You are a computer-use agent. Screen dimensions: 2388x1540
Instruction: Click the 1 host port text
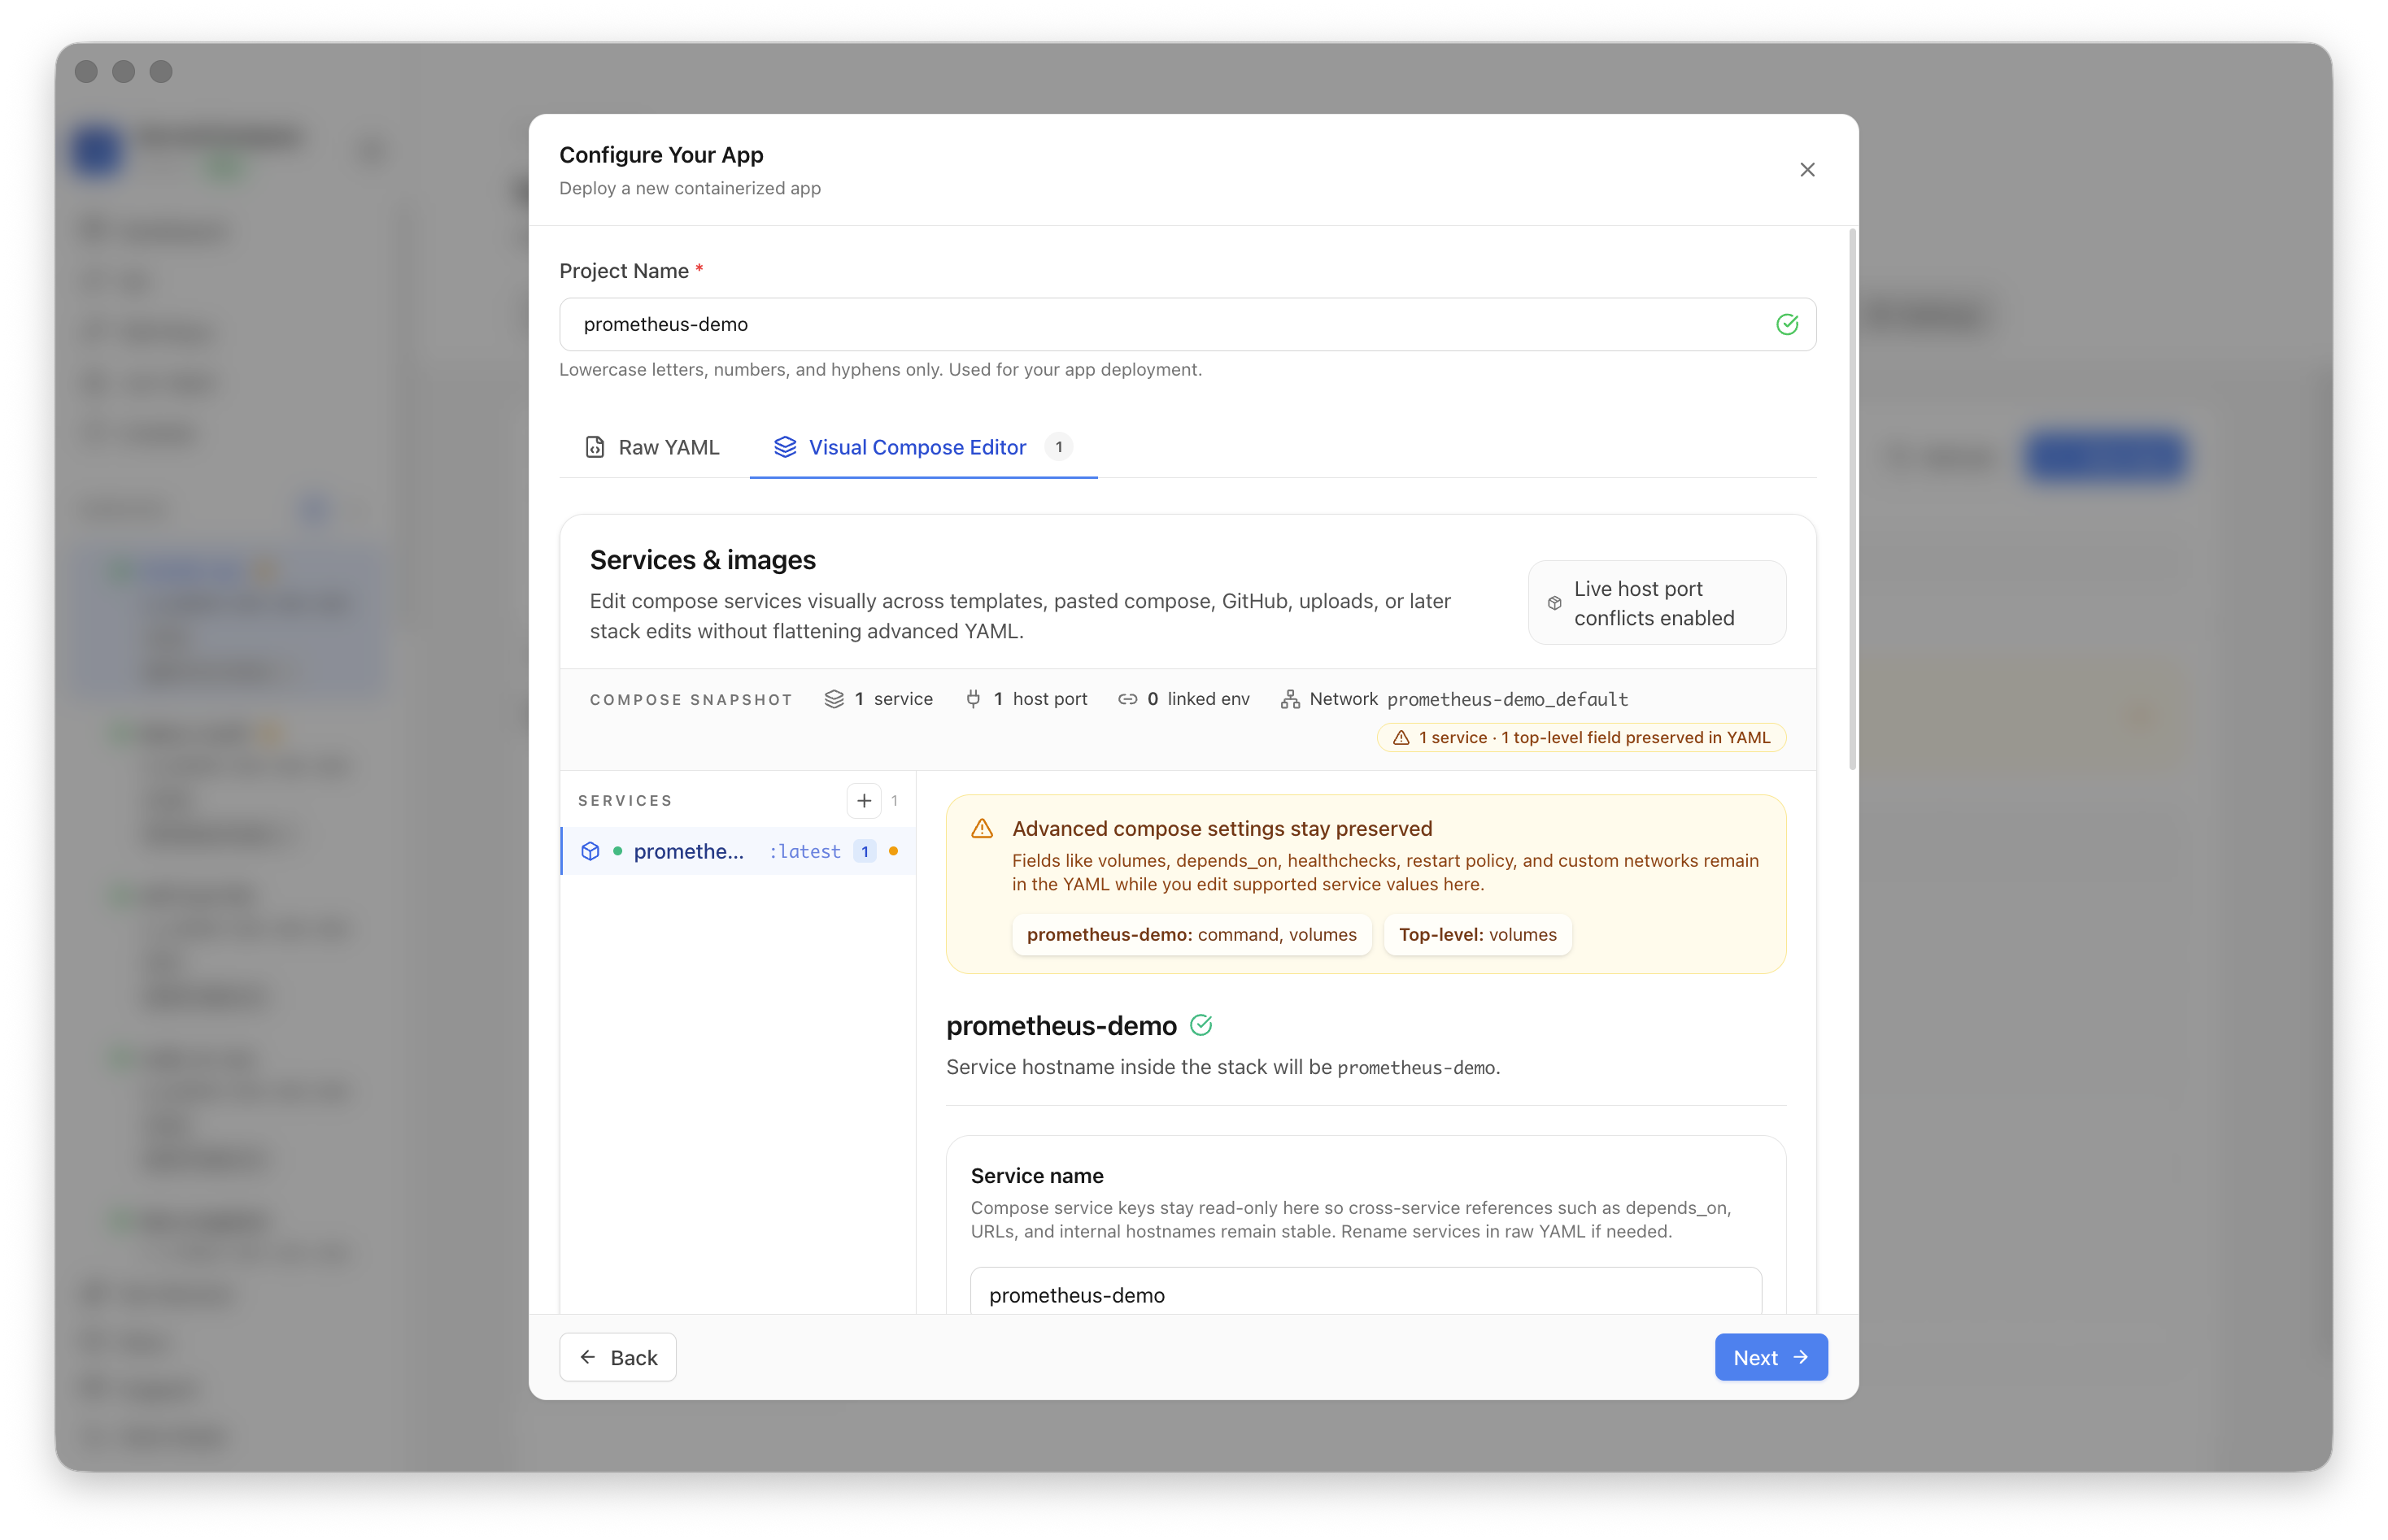tap(1040, 699)
